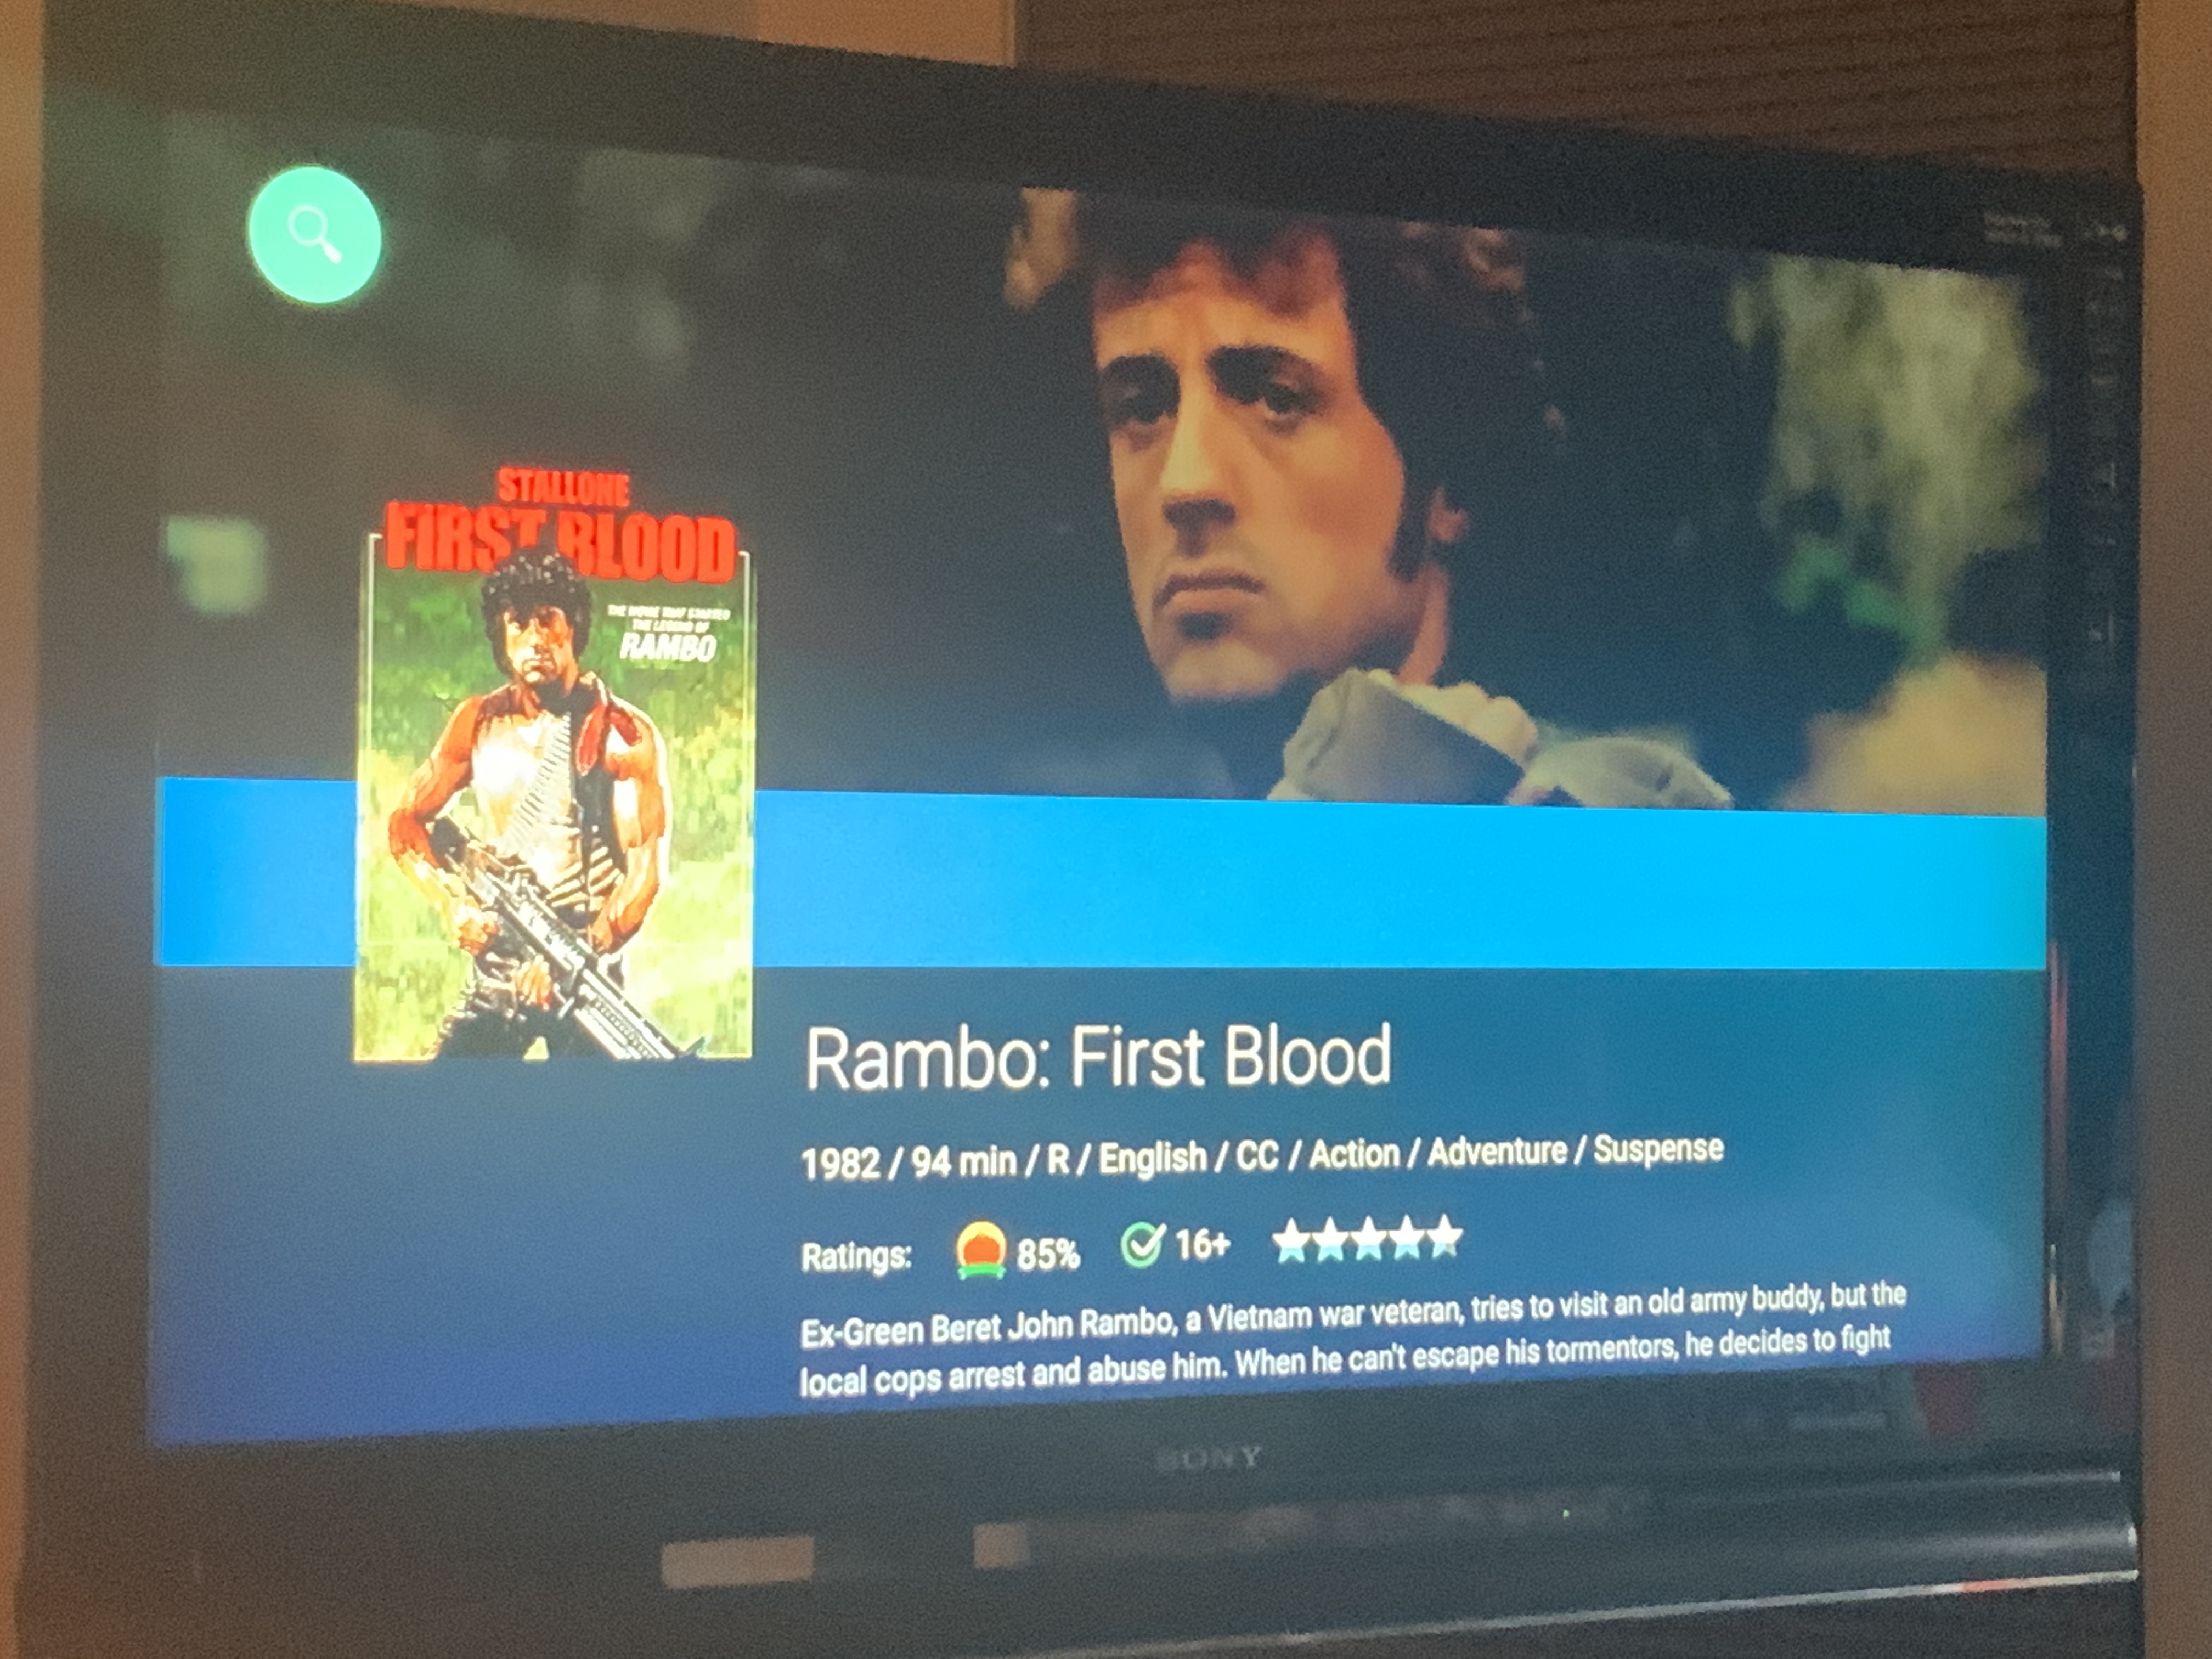
Task: Open search with the green magnifier icon
Action: click(314, 235)
